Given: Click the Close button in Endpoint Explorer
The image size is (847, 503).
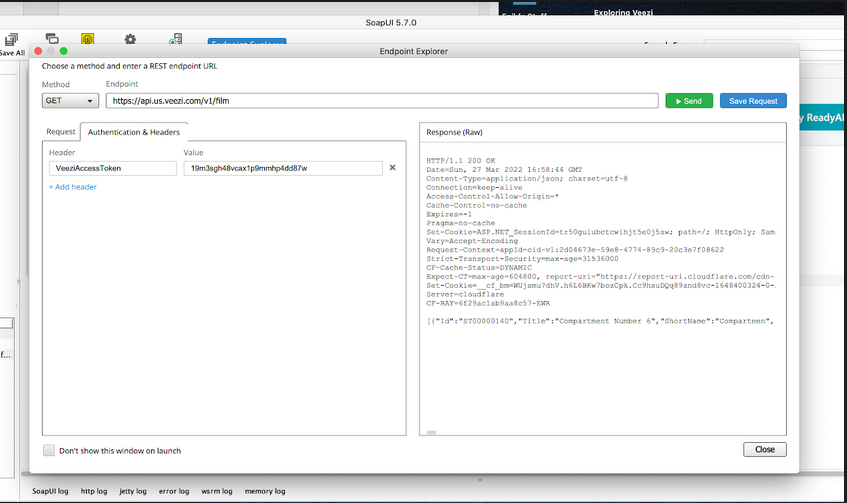Looking at the screenshot, I should (x=764, y=450).
